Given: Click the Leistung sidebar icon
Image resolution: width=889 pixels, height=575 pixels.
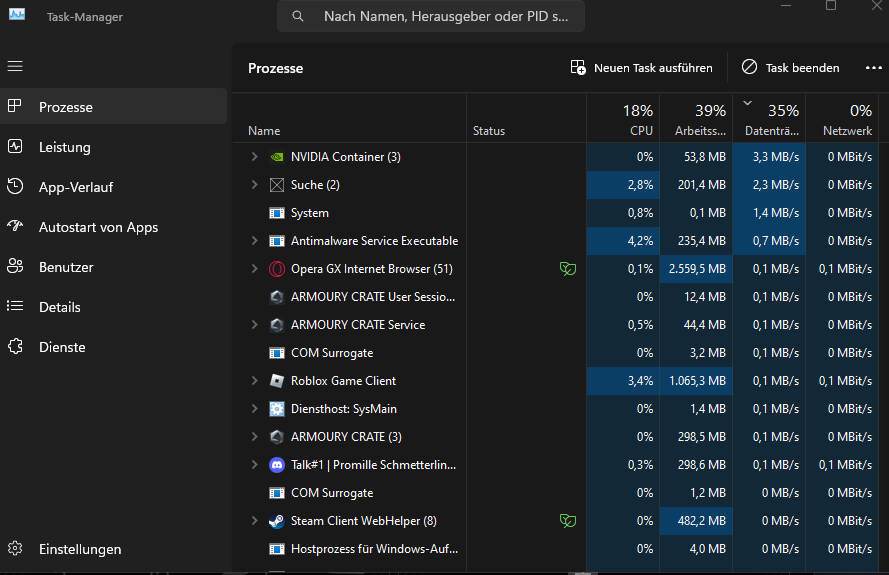Looking at the screenshot, I should [15, 147].
